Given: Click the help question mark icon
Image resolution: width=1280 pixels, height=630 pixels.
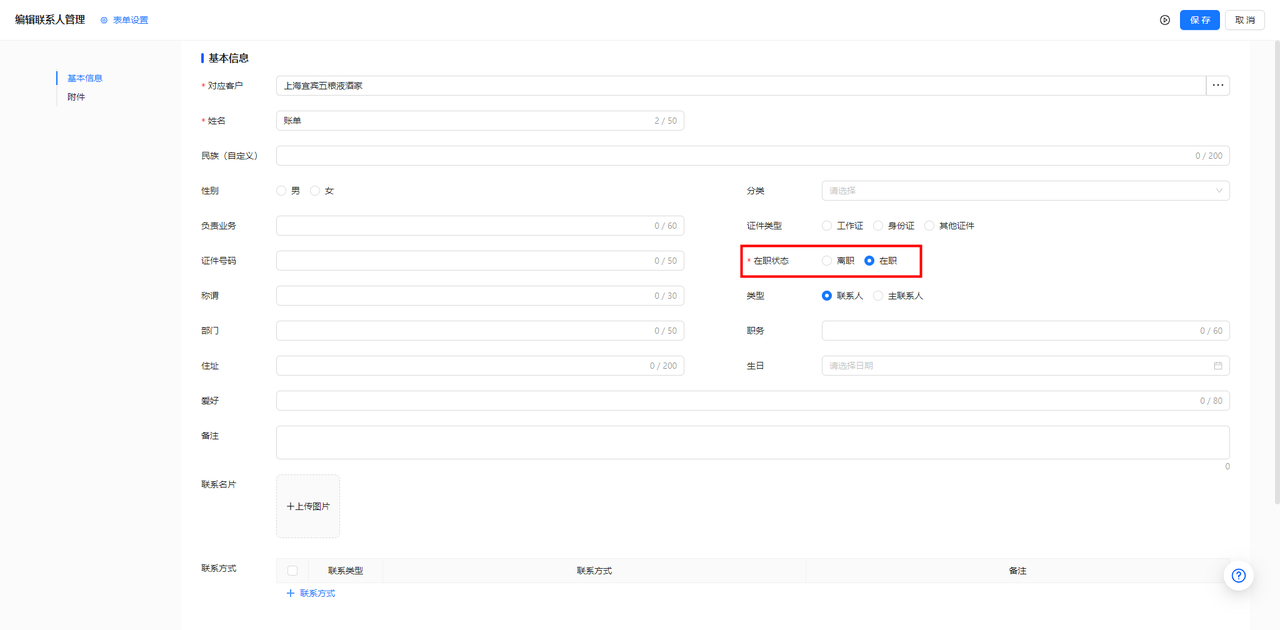Looking at the screenshot, I should pos(1239,575).
